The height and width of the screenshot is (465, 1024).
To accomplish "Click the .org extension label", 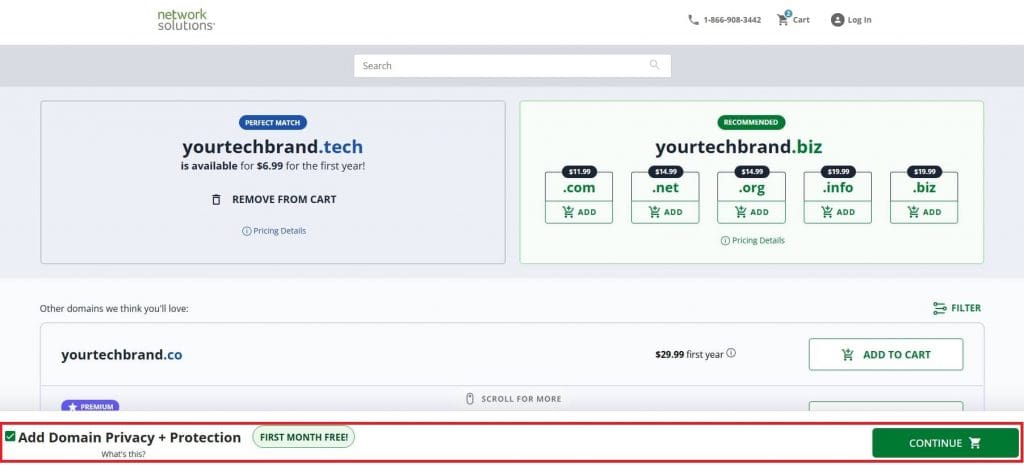I will click(x=751, y=188).
